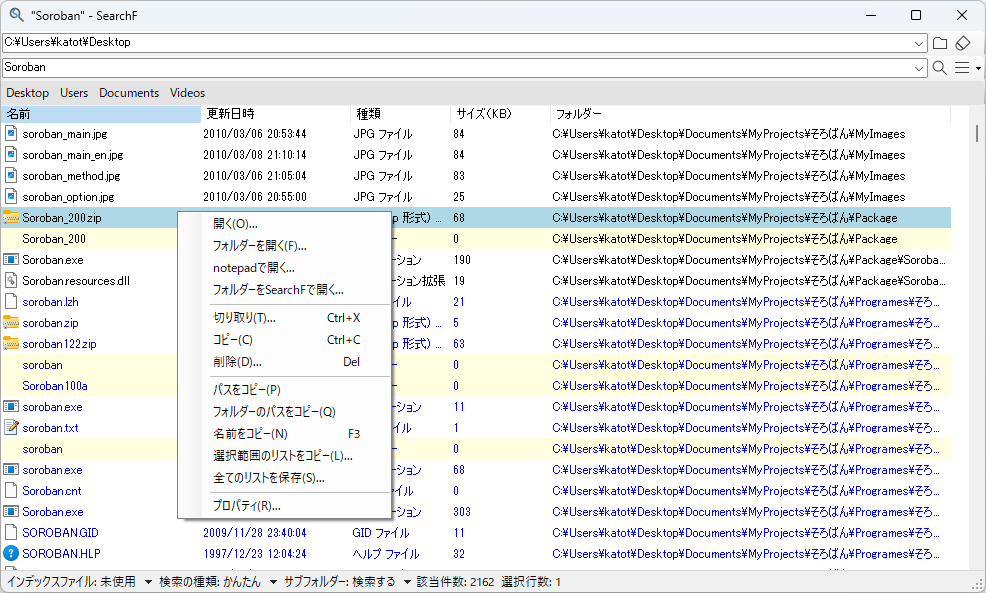The height and width of the screenshot is (593, 986).
Task: Click the soroban.txt notepad icon
Action: 11,428
